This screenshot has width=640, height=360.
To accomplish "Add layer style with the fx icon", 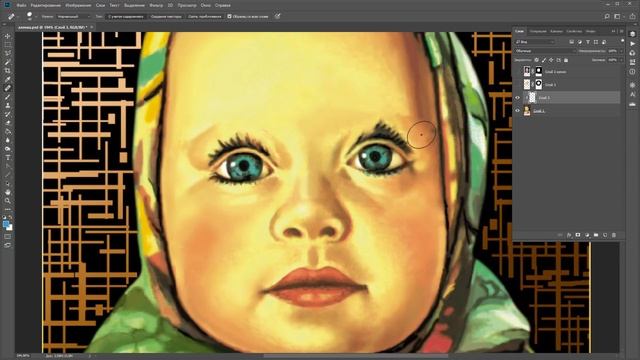I will pyautogui.click(x=569, y=235).
